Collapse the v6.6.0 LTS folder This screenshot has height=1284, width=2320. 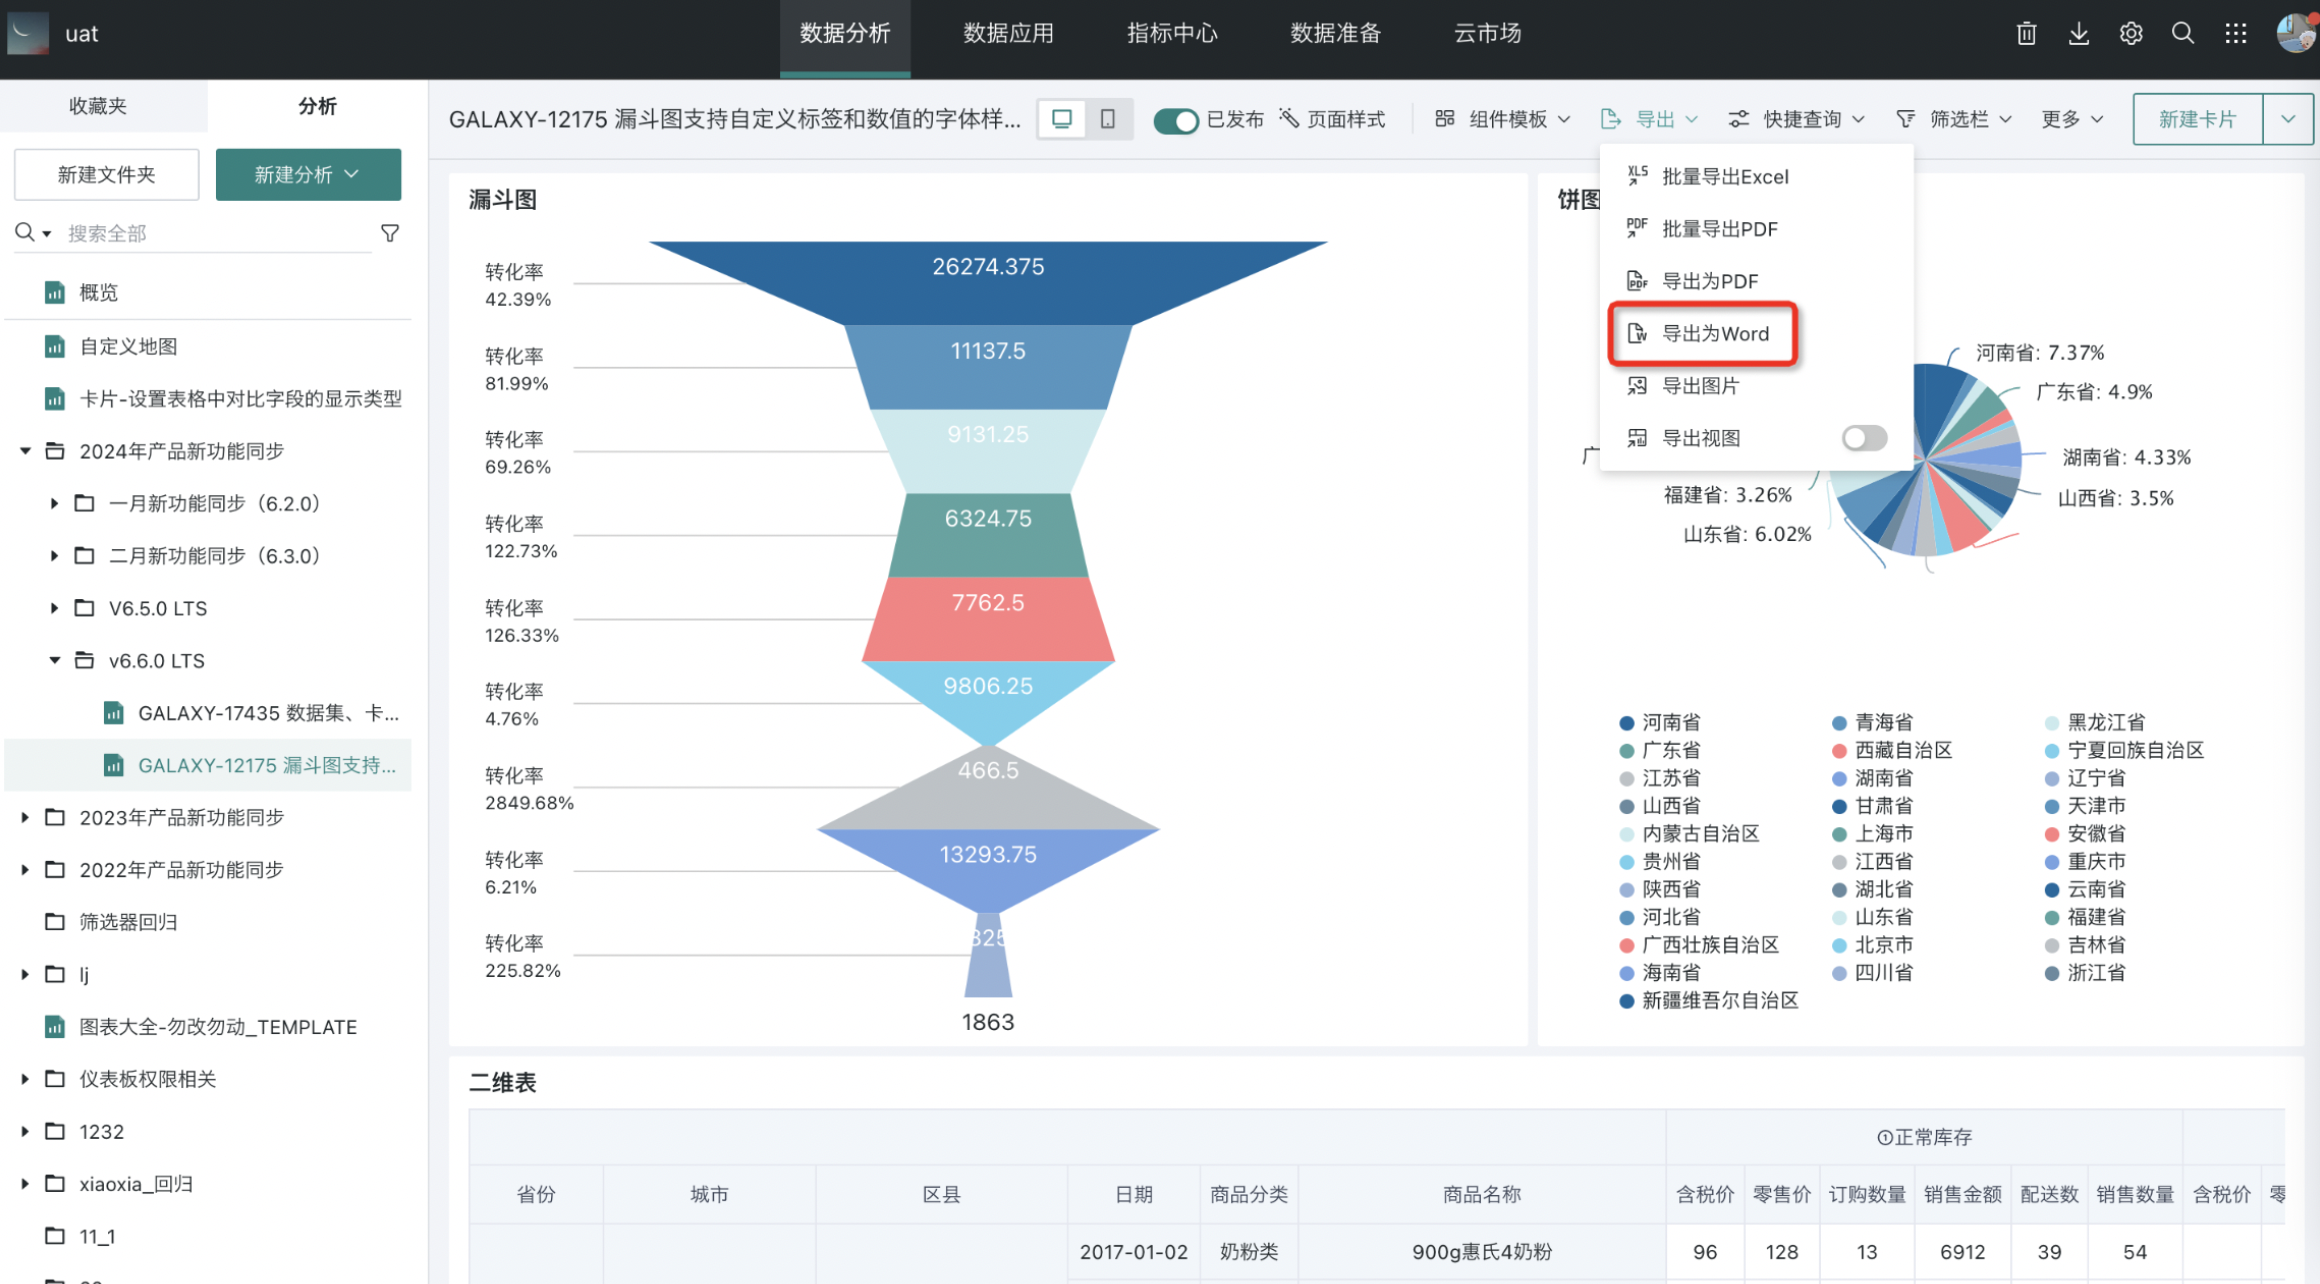coord(55,660)
